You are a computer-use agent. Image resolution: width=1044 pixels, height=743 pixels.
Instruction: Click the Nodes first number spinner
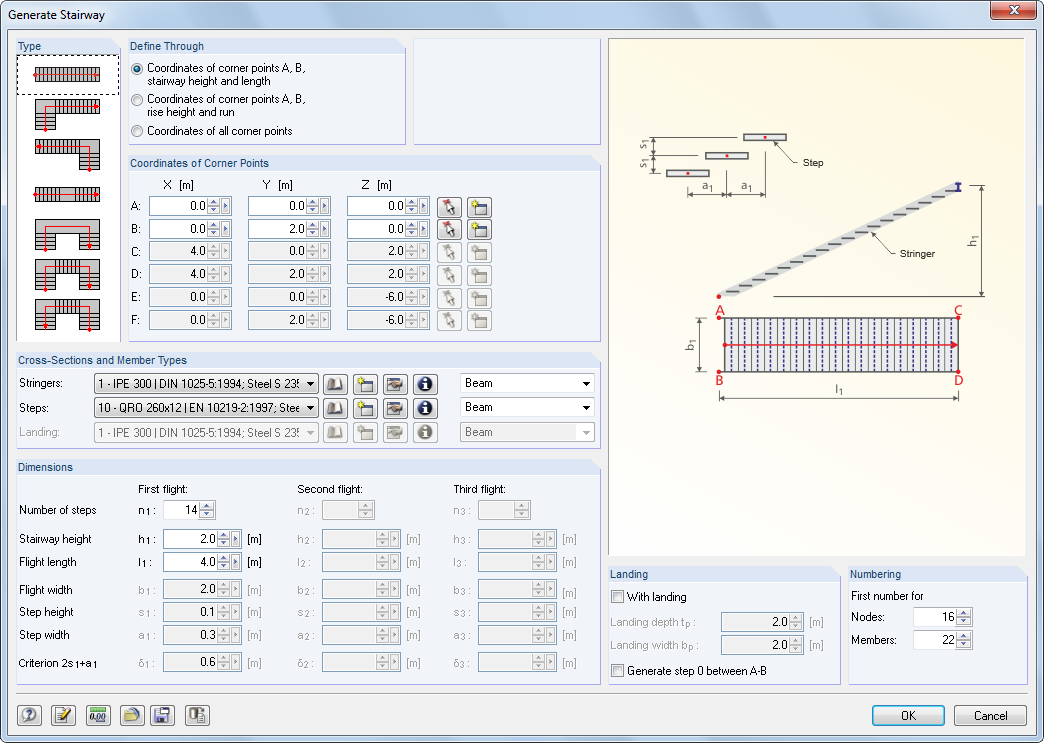pos(963,617)
